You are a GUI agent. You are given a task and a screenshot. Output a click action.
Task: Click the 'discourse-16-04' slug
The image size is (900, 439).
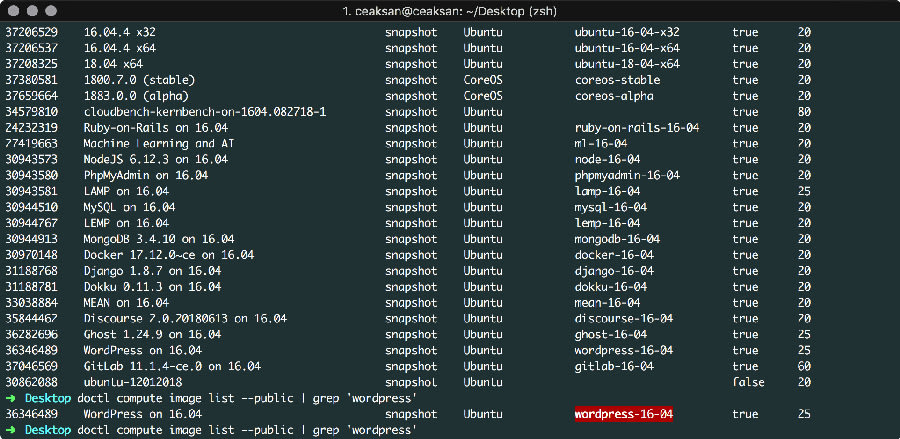tap(624, 318)
